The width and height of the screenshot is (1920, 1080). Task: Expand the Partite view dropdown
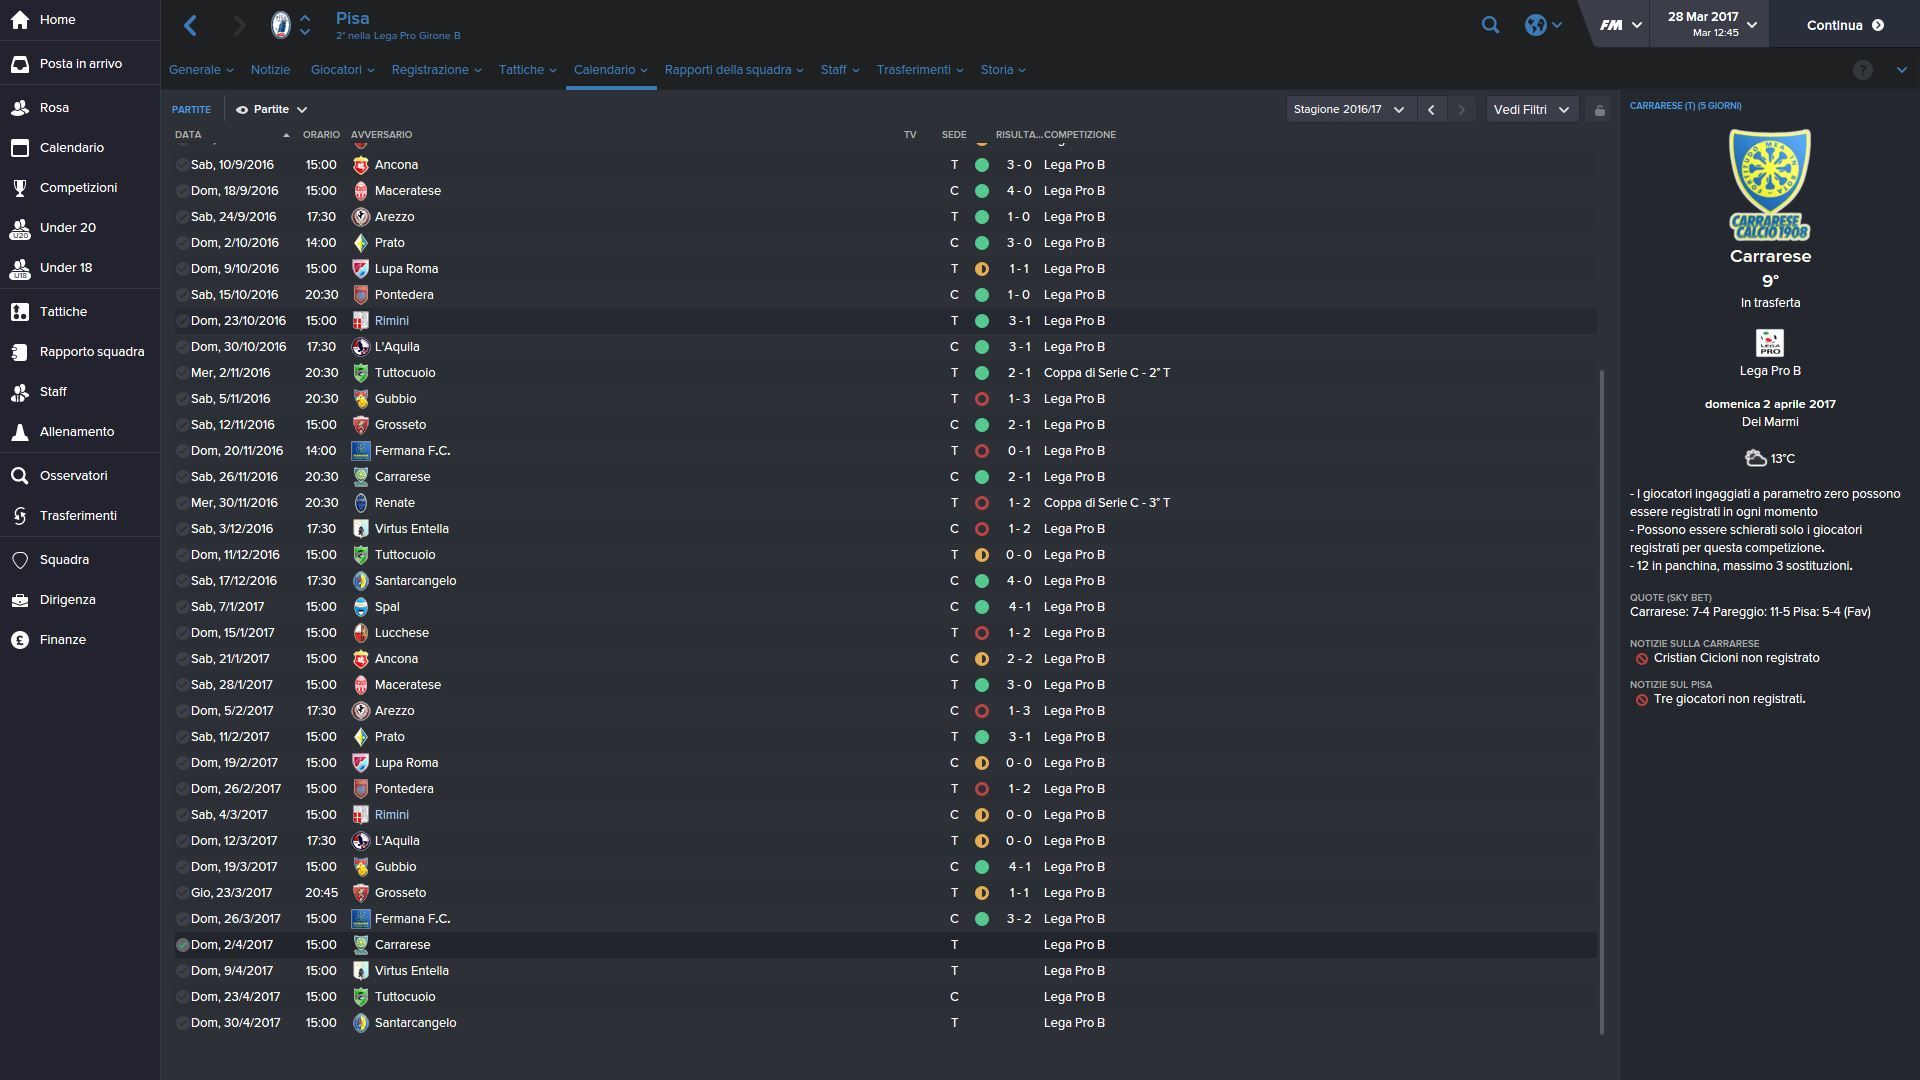[x=271, y=110]
